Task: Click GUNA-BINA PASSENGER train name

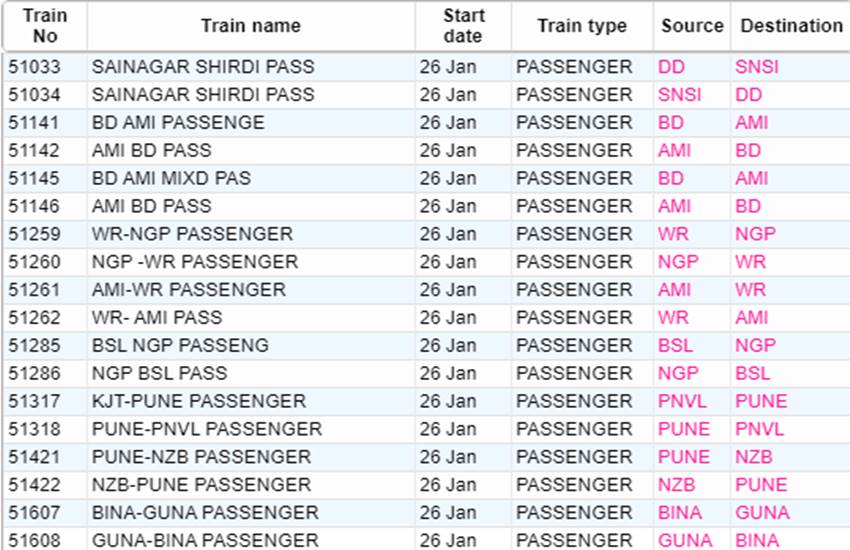Action: [x=205, y=541]
